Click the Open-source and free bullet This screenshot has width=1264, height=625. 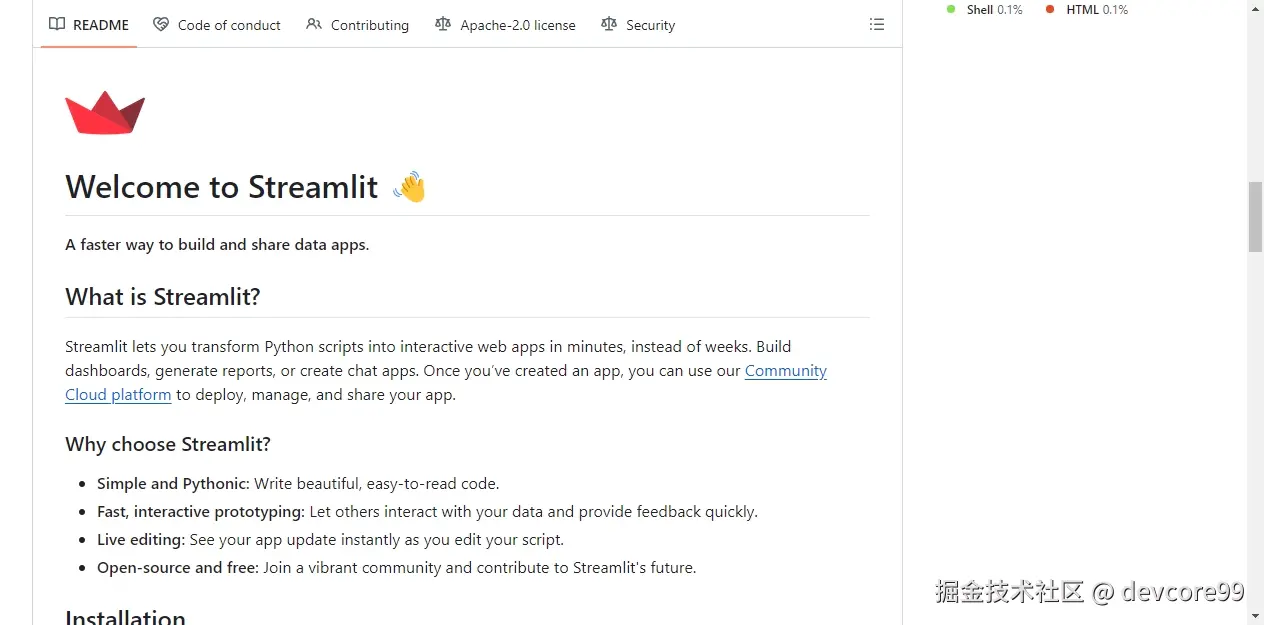pyautogui.click(x=396, y=568)
